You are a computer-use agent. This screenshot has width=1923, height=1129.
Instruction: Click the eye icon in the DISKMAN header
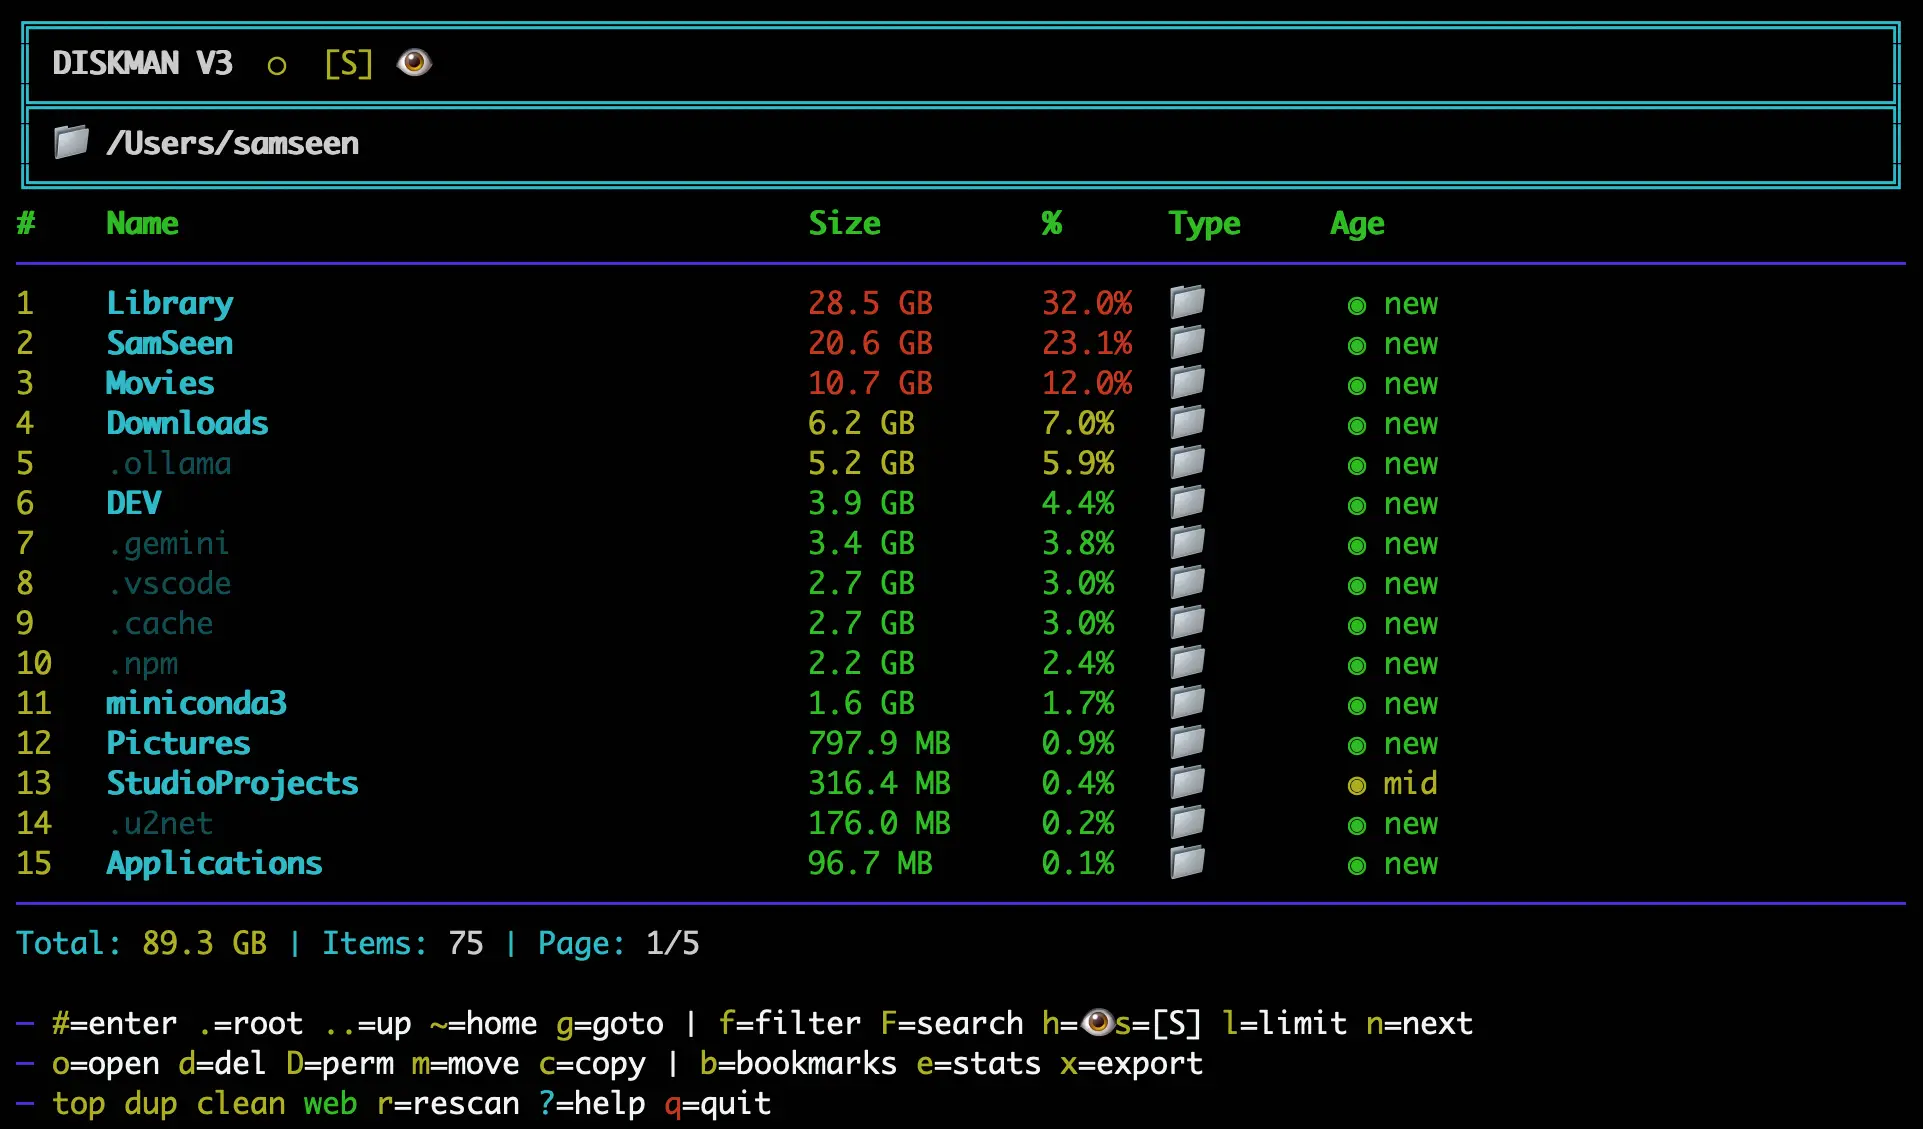click(414, 63)
